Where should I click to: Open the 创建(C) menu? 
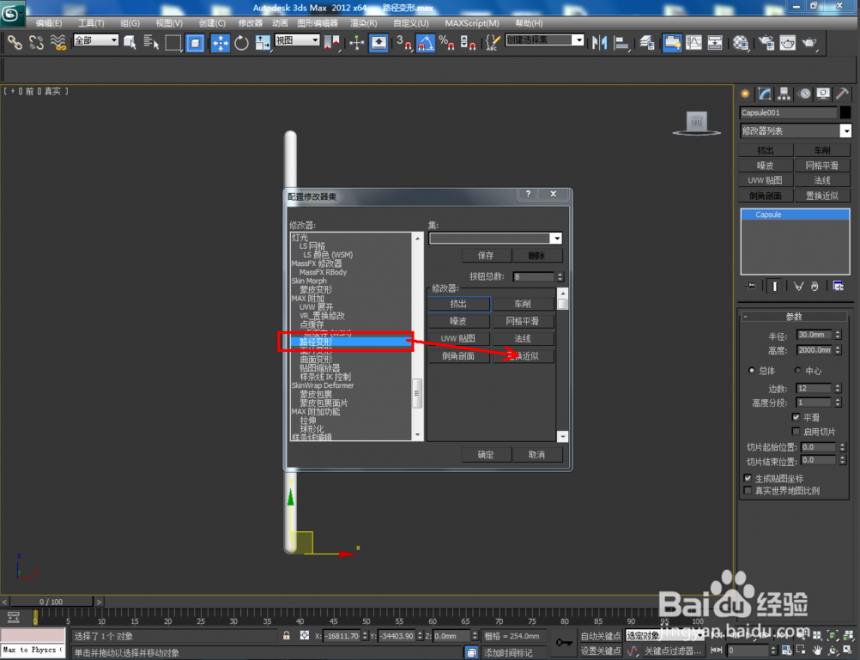coord(212,23)
